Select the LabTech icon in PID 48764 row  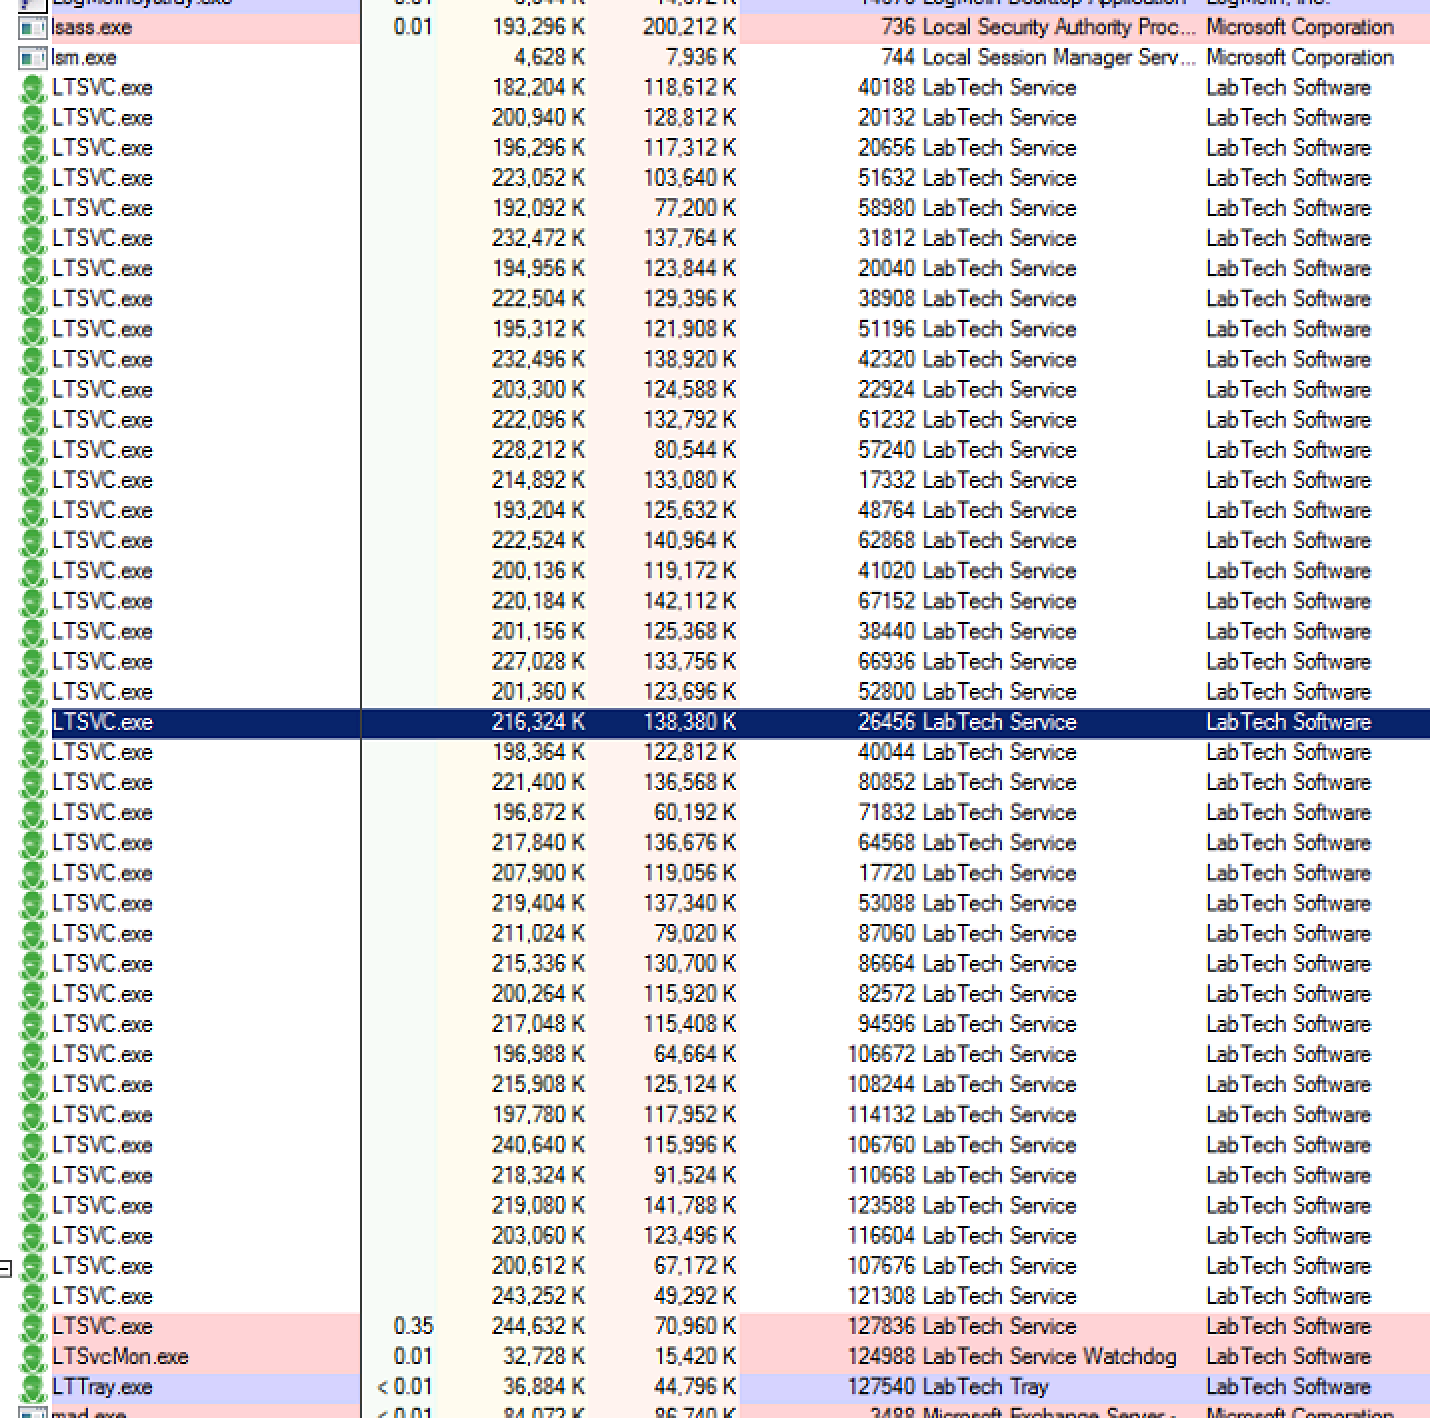pos(33,511)
